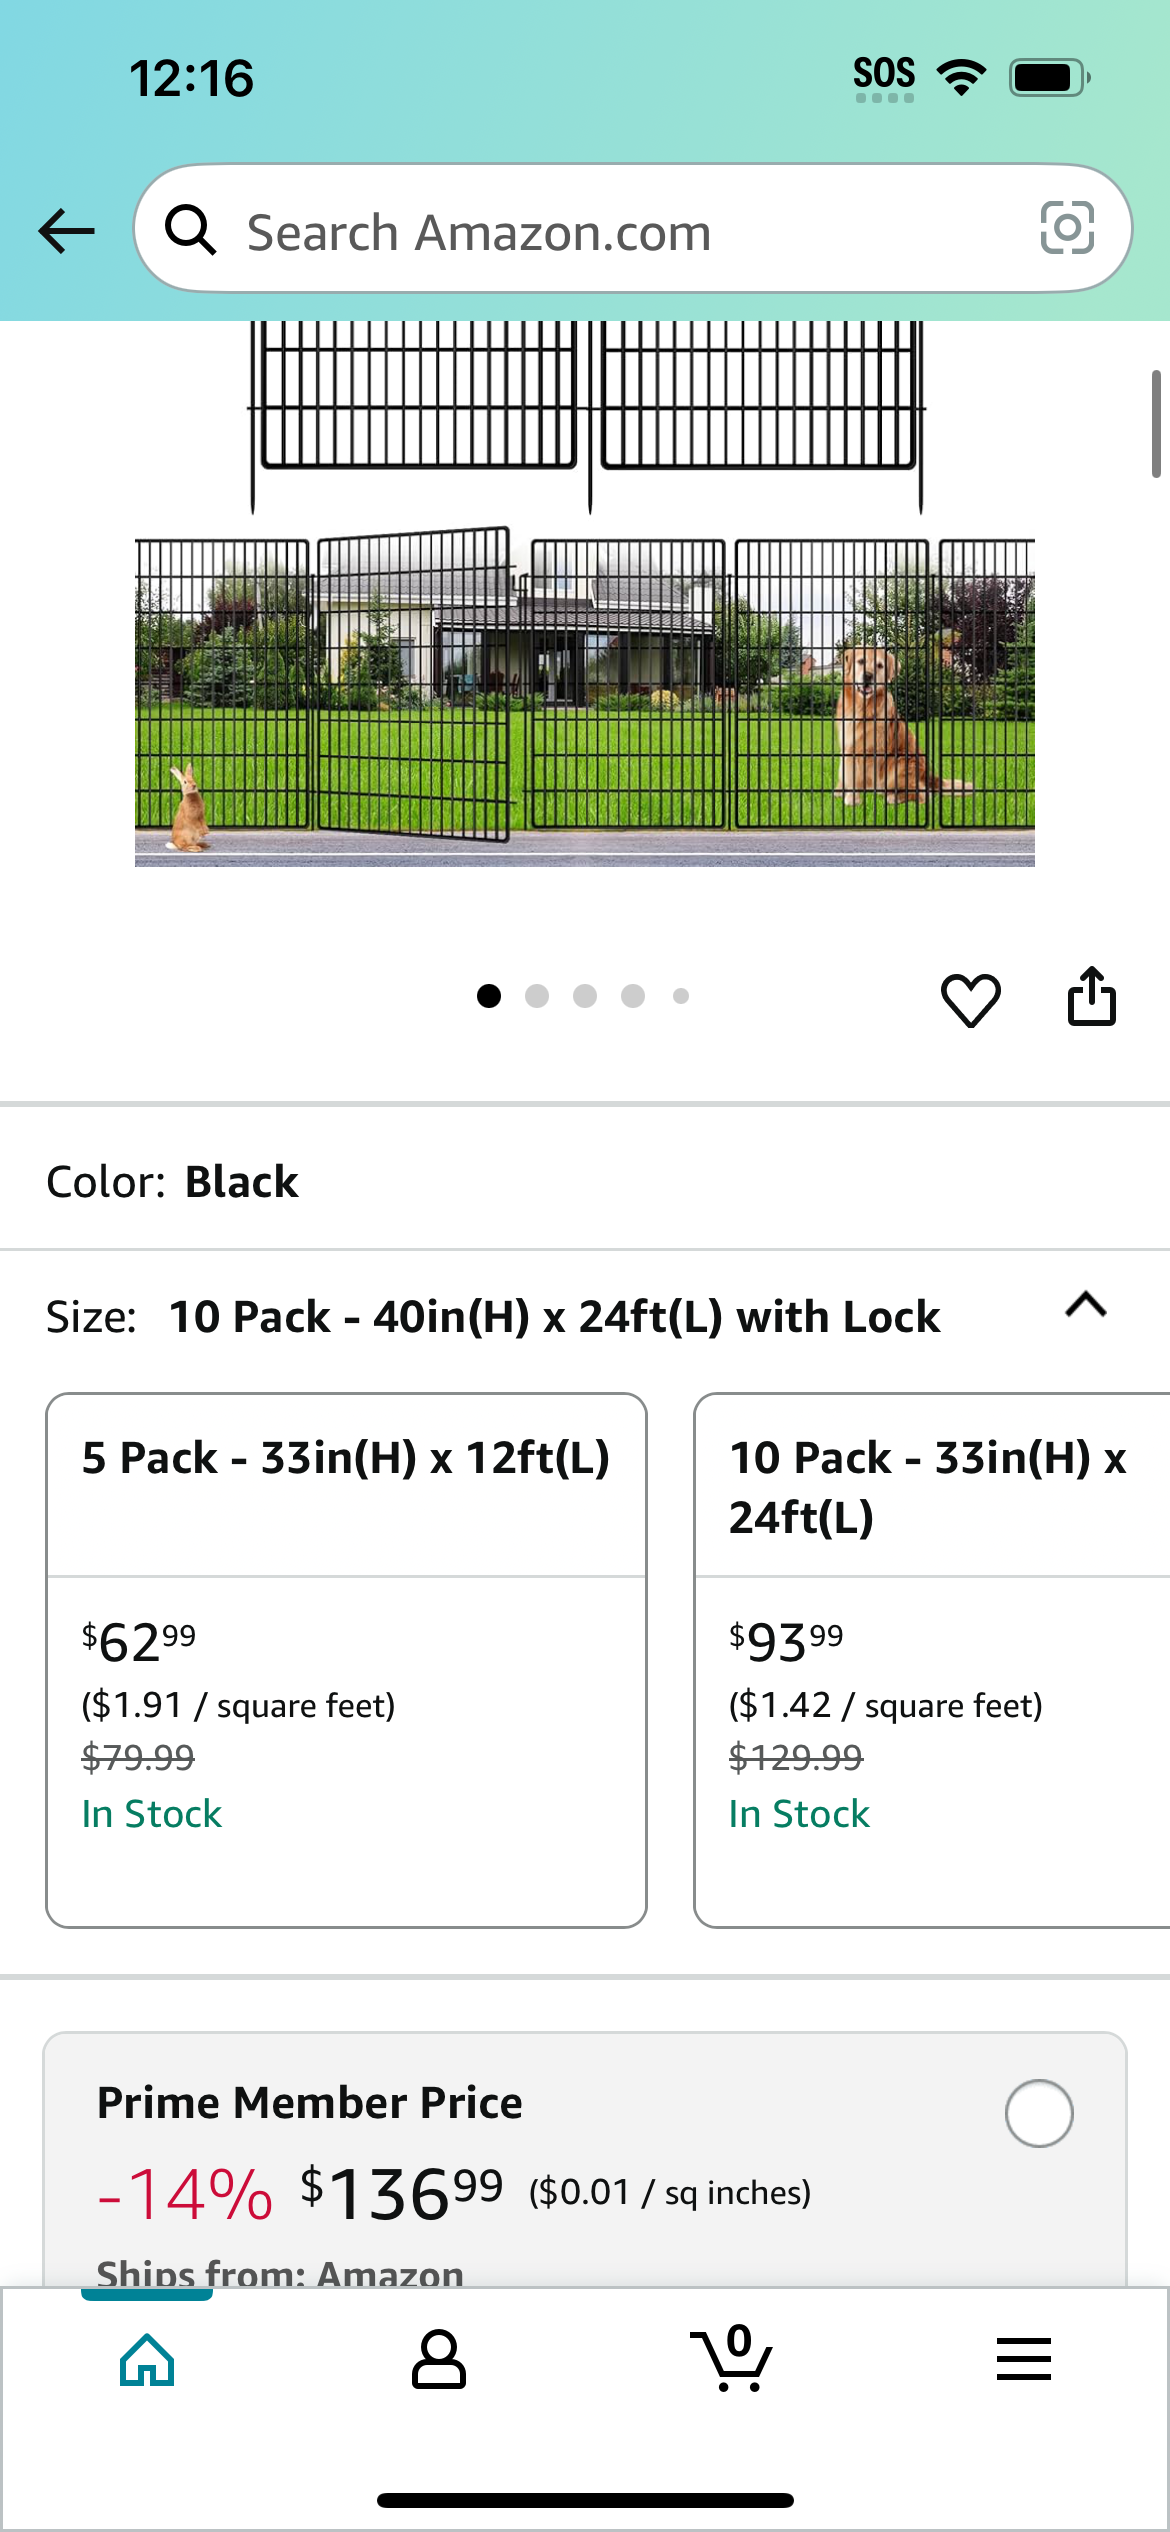Screen dimensions: 1170x2532
Task: Focus the Search Amazon.com field
Action: point(633,229)
